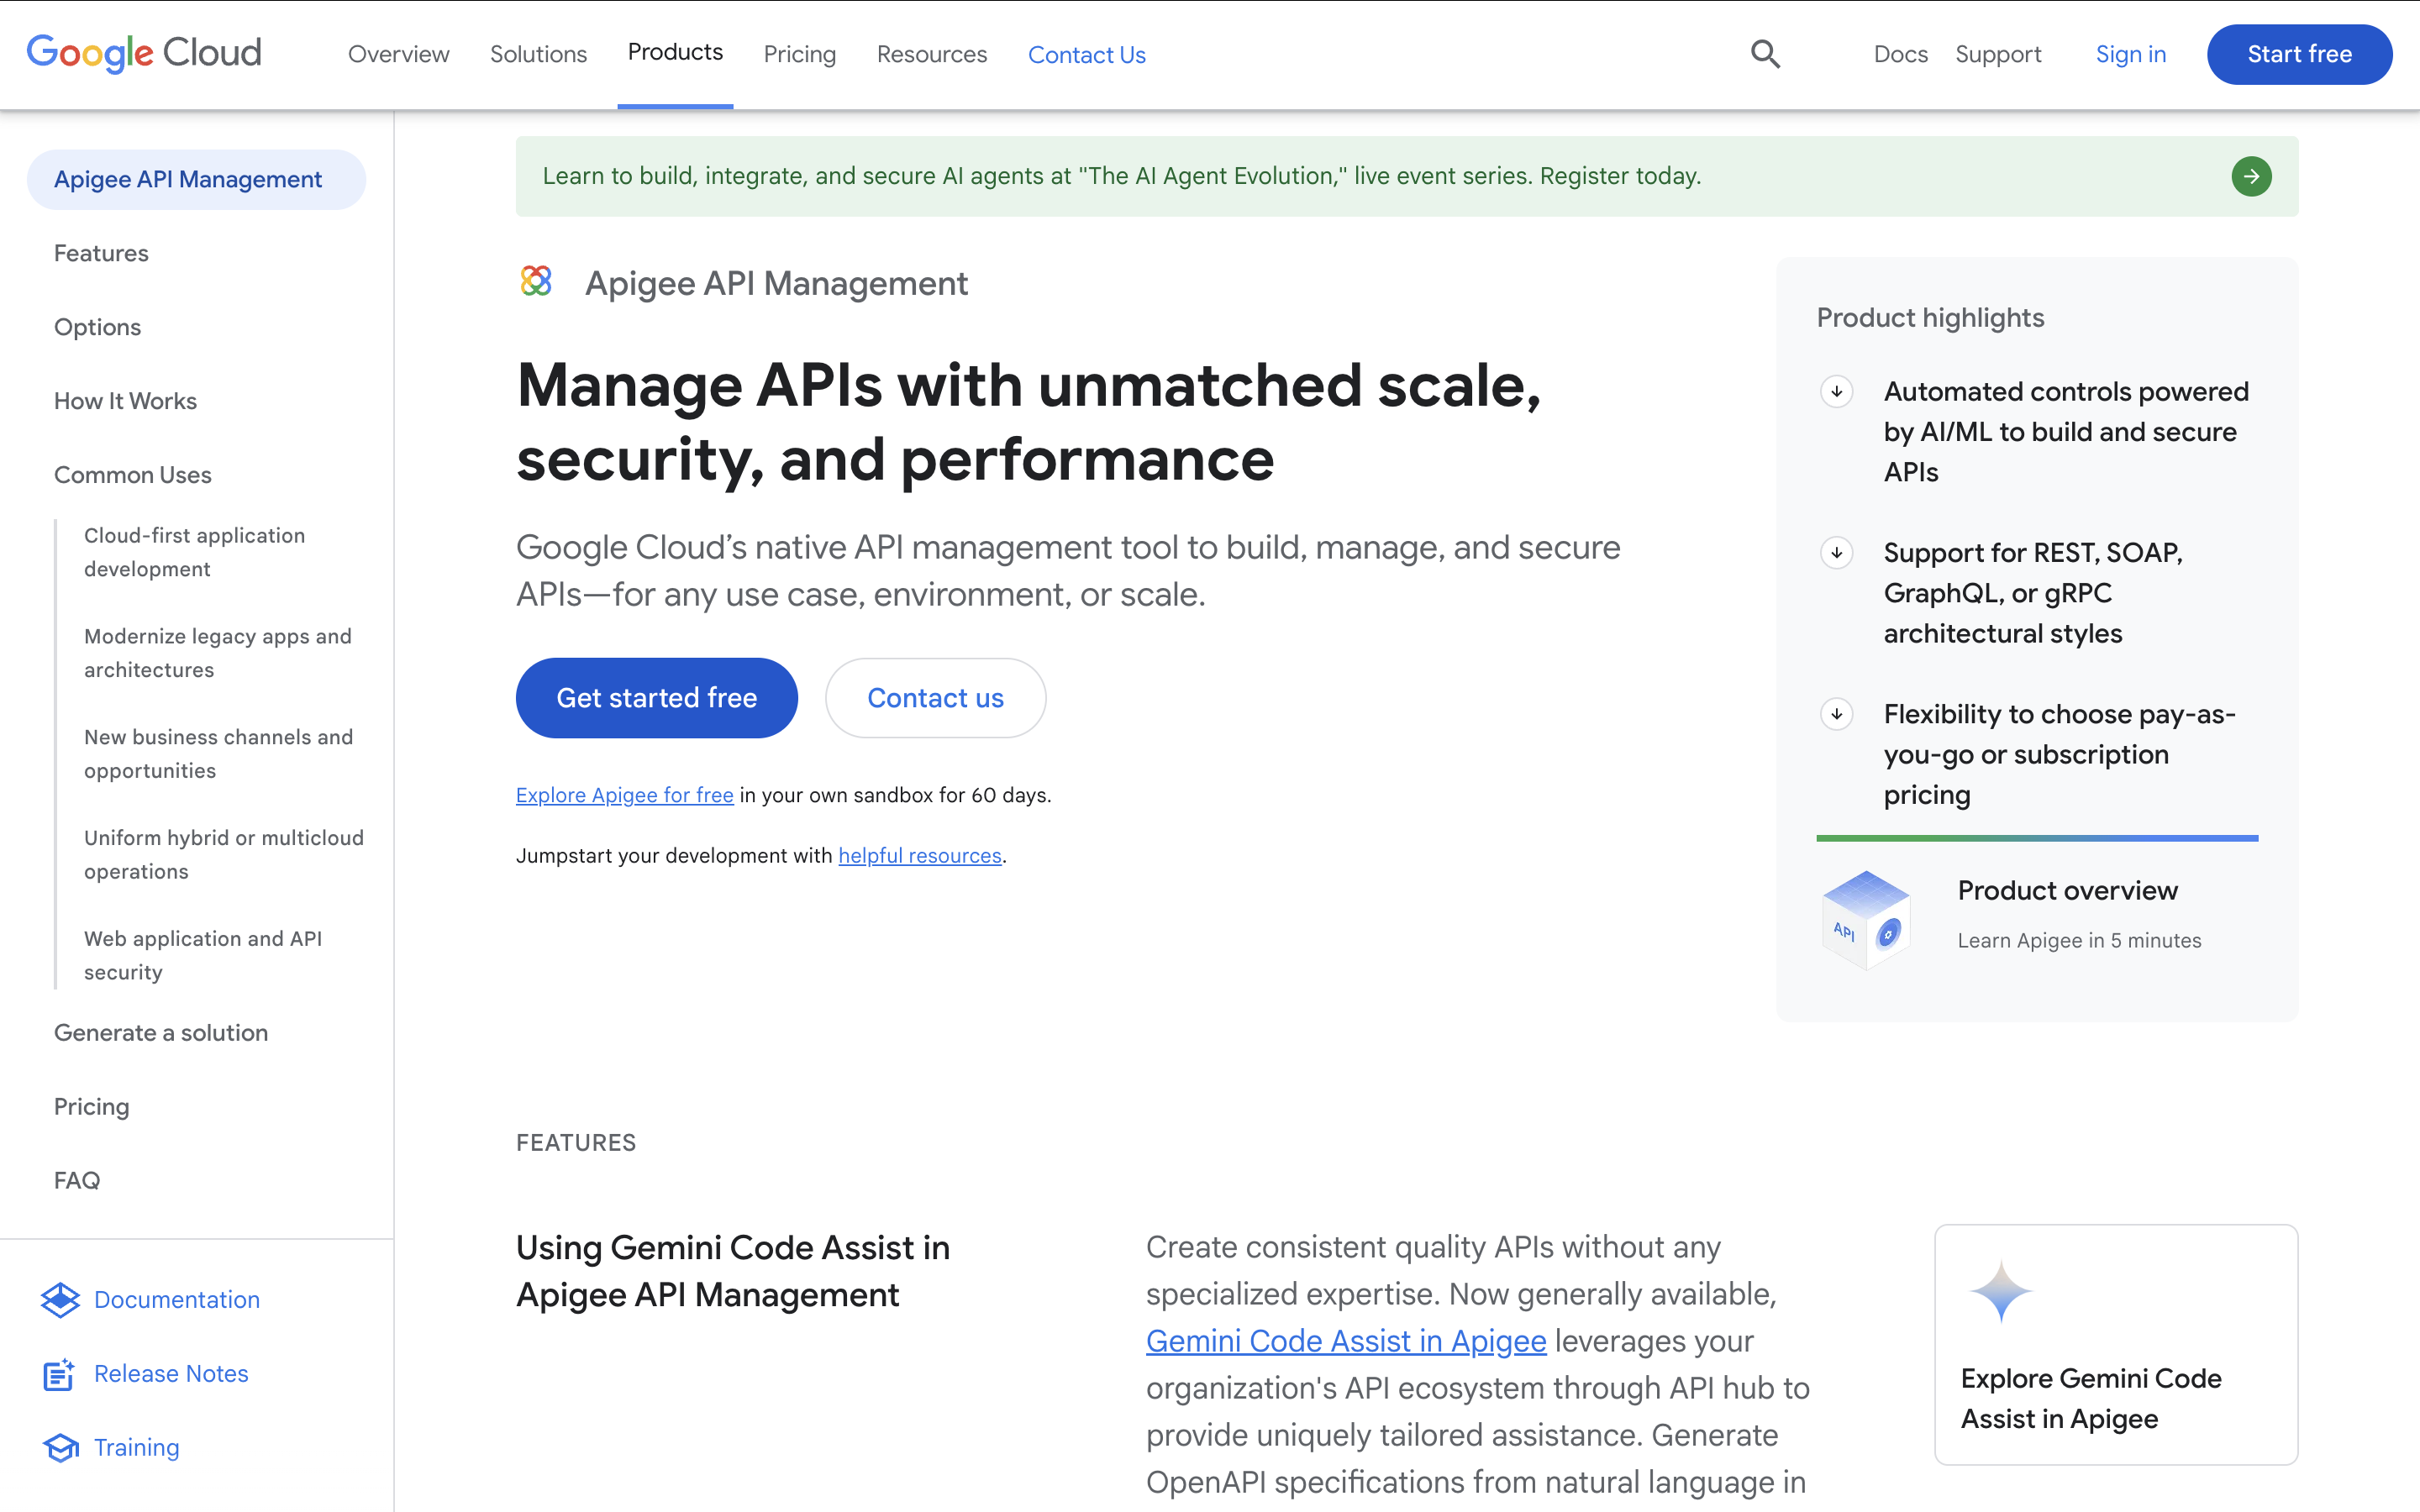Viewport: 2420px width, 1512px height.
Task: Click the Documentation icon in the sidebar
Action: tap(60, 1300)
